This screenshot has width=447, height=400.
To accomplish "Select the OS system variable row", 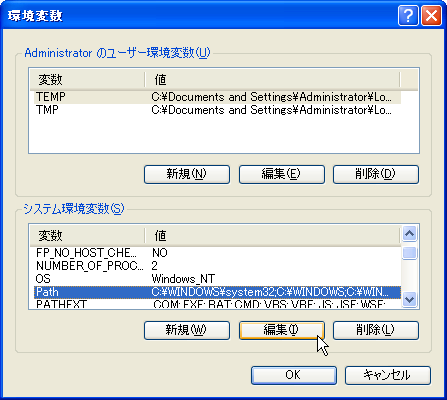I will 217,279.
